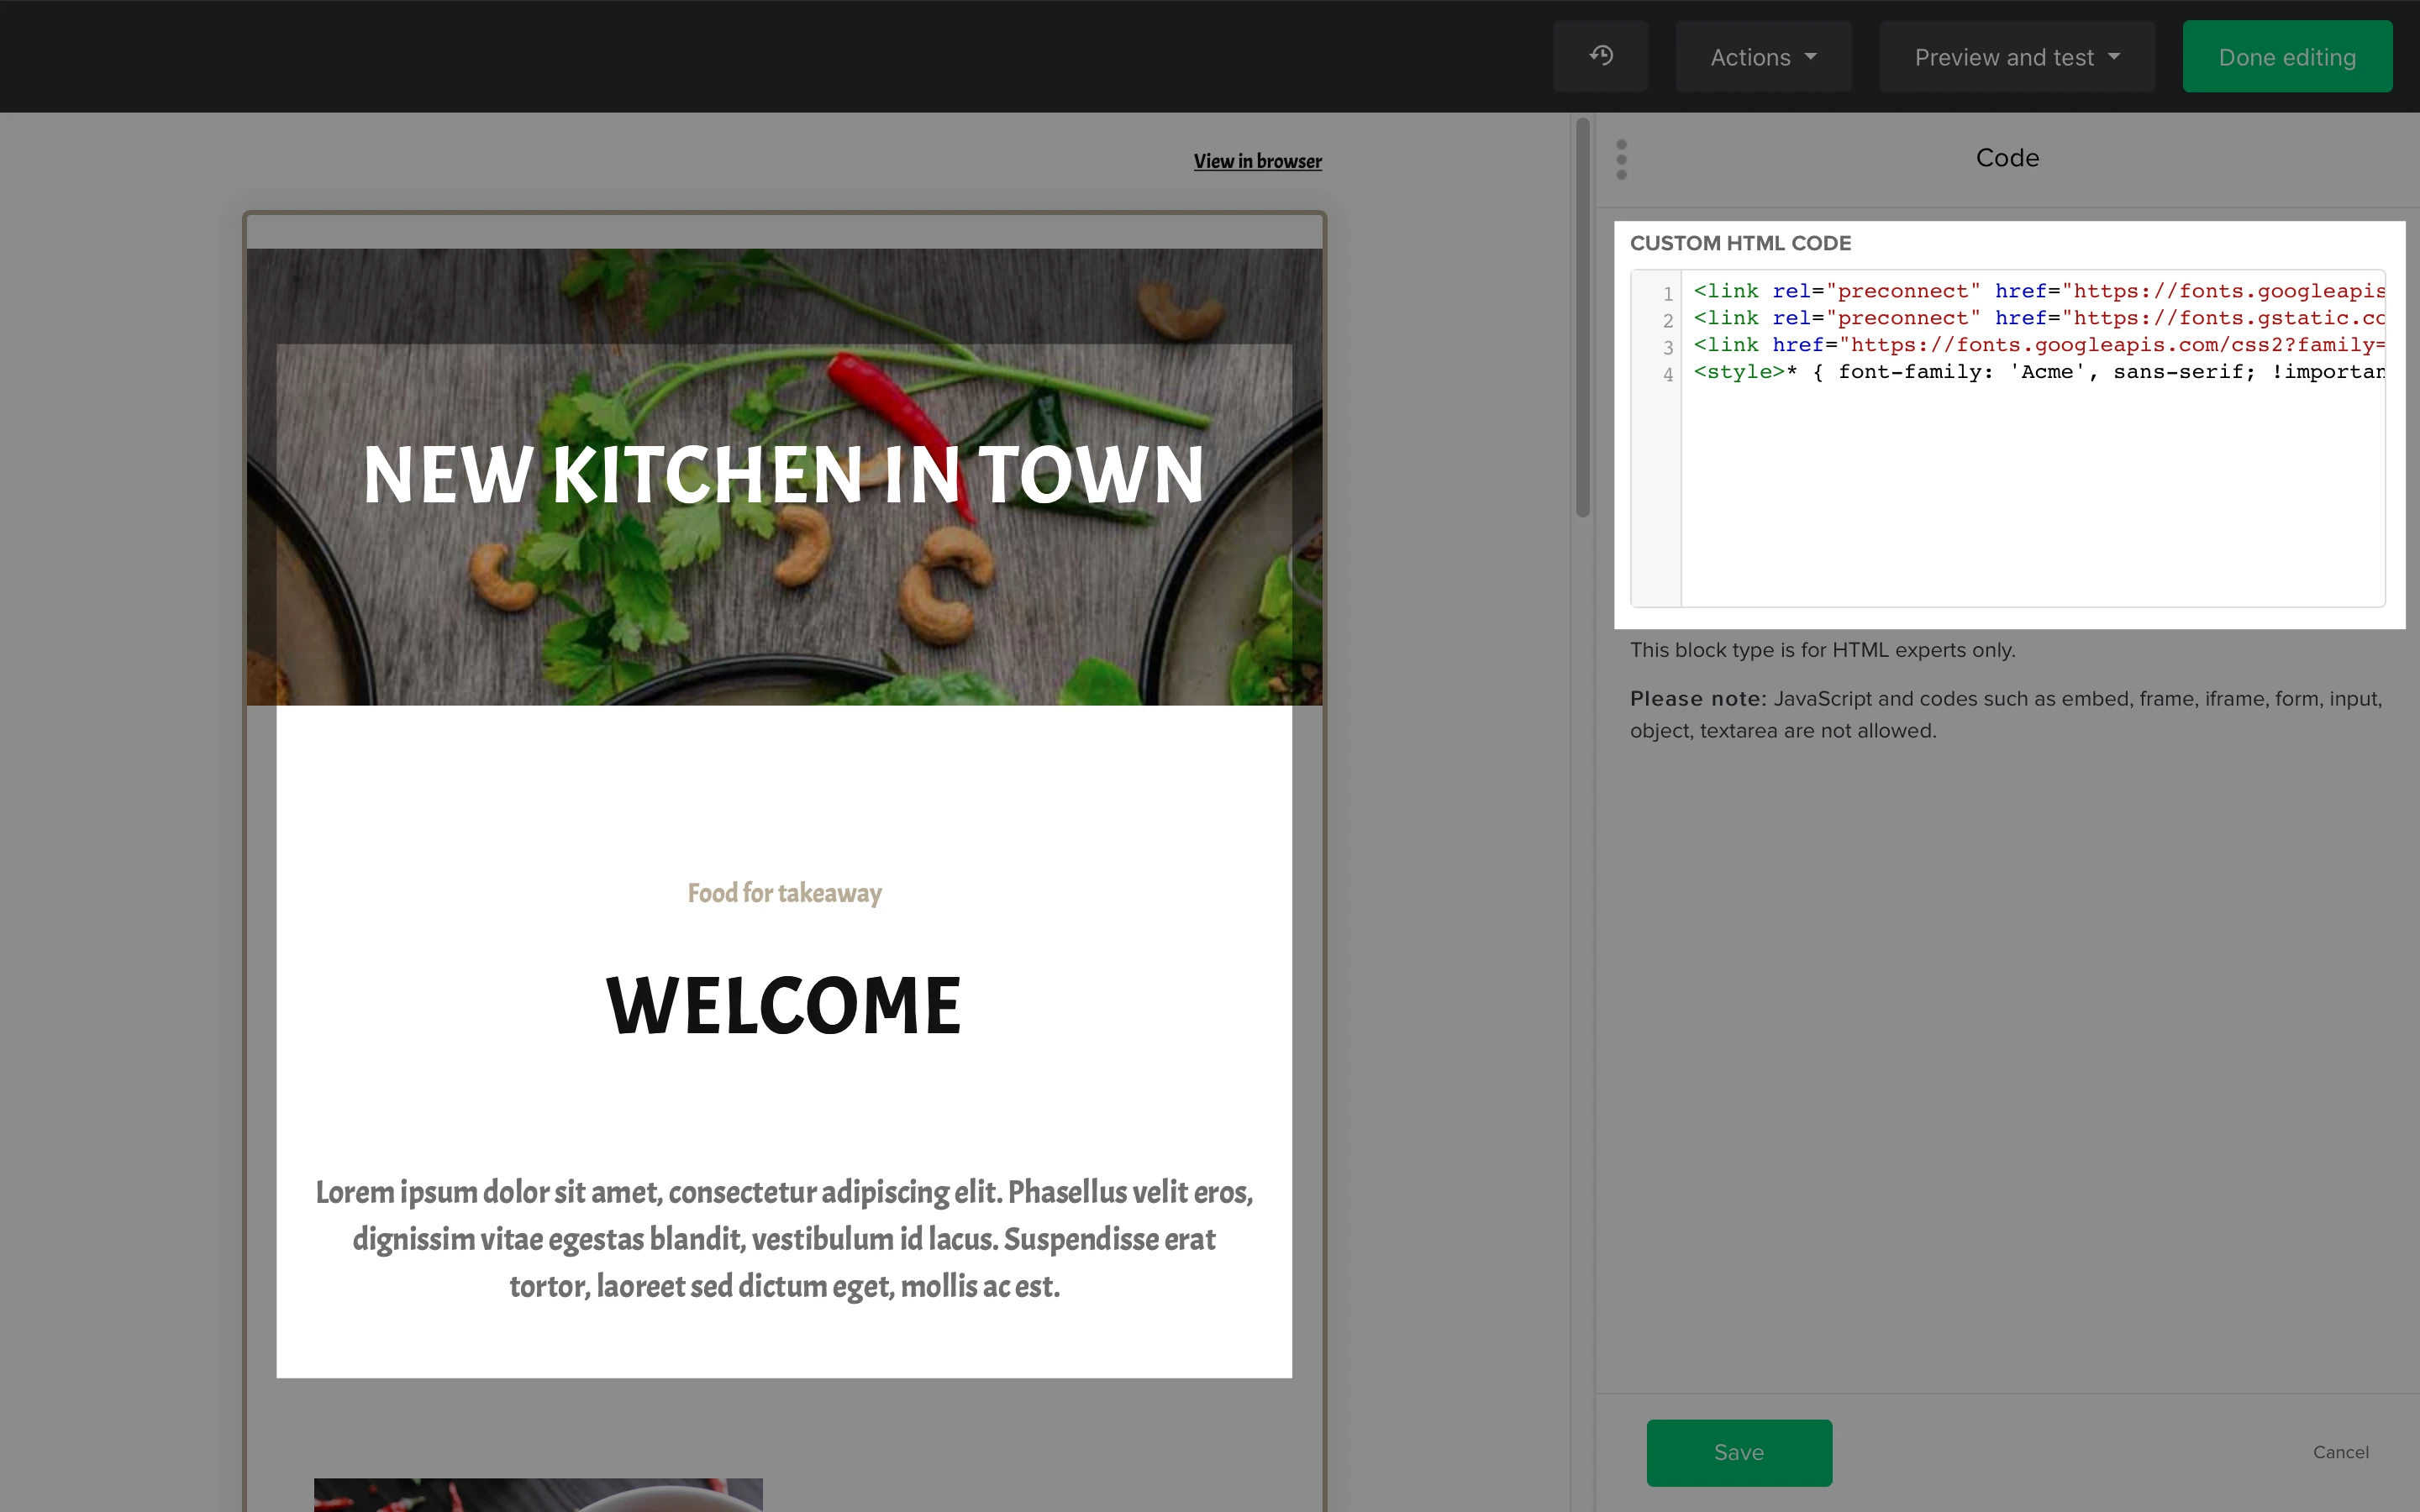Image resolution: width=2420 pixels, height=1512 pixels.
Task: Select the WELCOME heading block
Action: coord(783,1005)
